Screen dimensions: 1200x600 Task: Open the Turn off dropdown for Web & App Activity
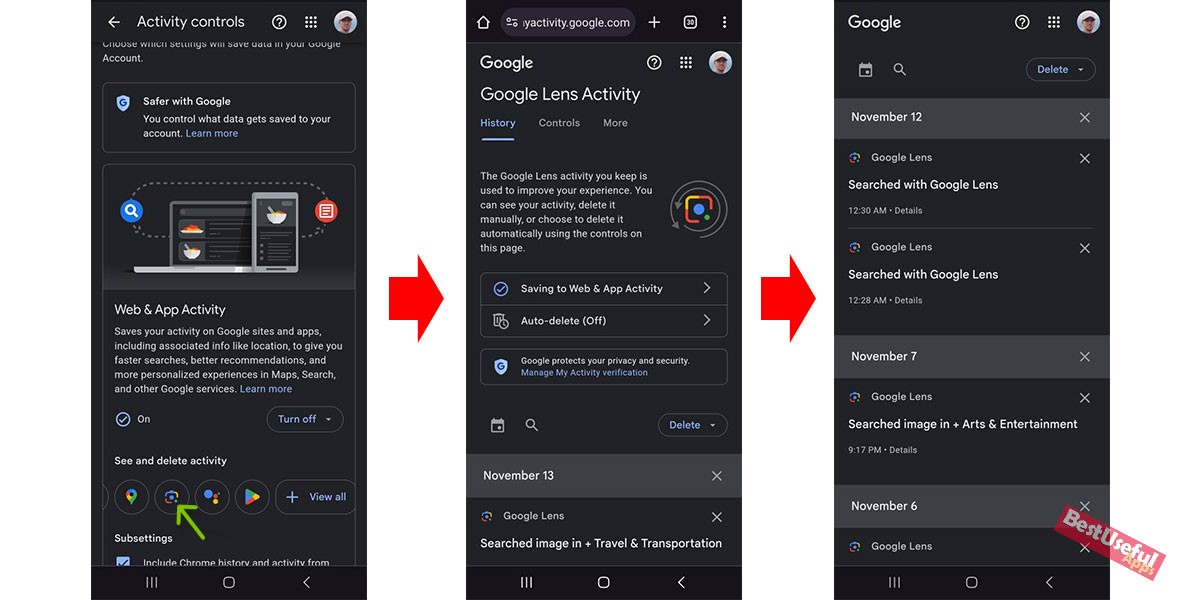[305, 419]
